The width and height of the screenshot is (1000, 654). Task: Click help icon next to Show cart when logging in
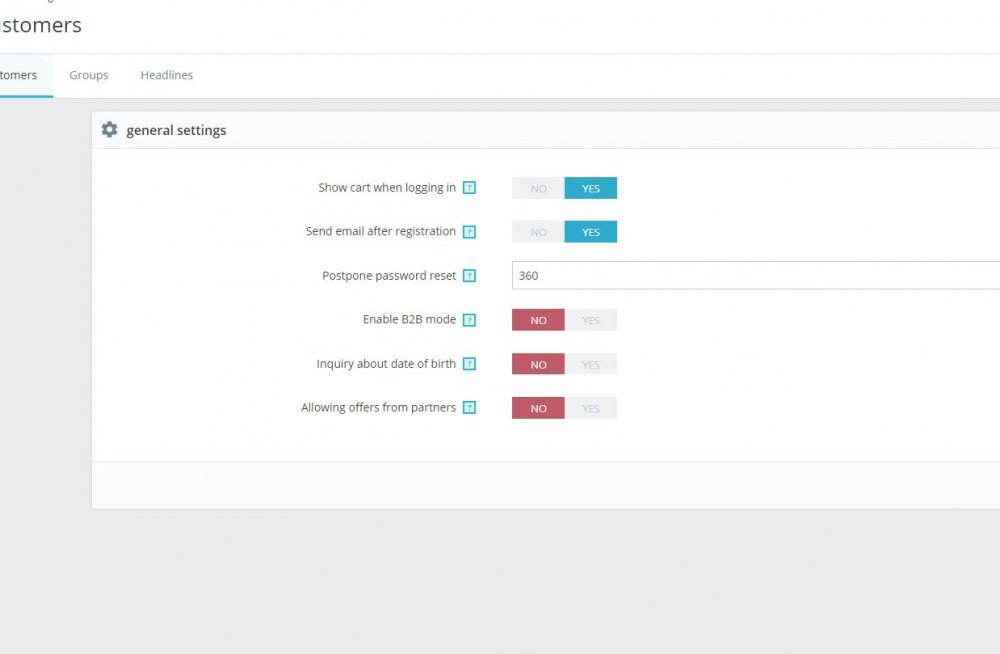pyautogui.click(x=469, y=188)
